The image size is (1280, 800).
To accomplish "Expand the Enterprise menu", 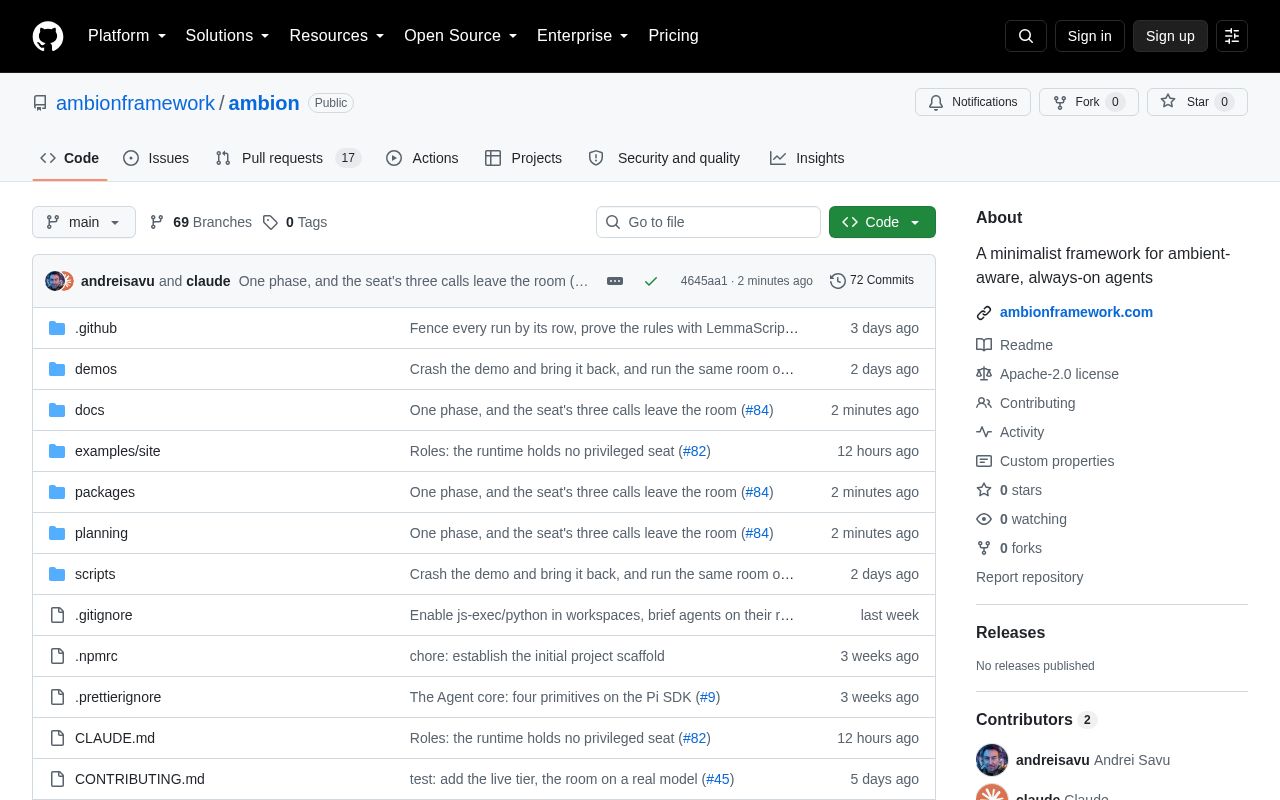I will click(x=583, y=36).
